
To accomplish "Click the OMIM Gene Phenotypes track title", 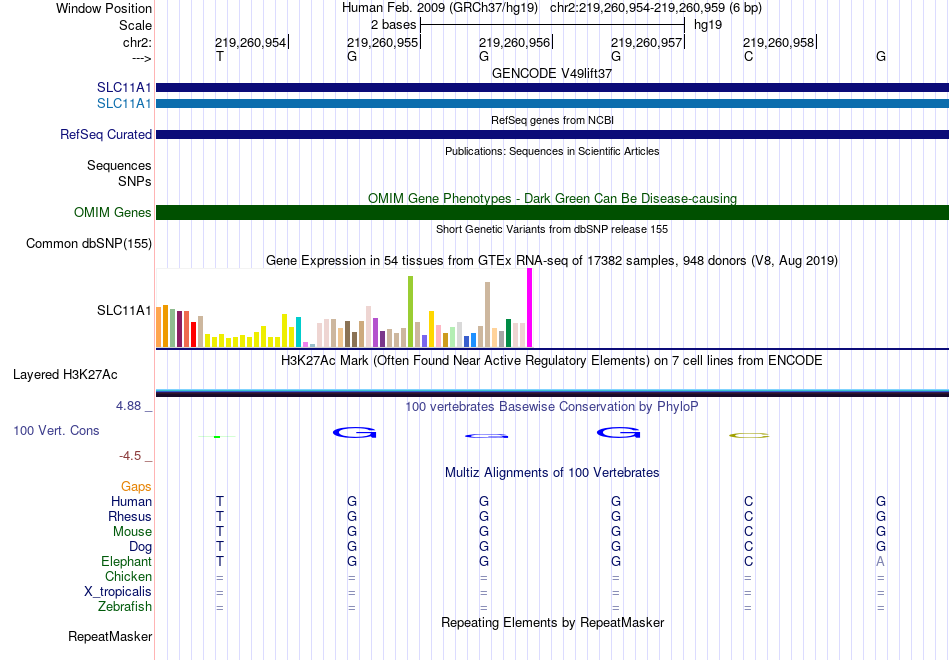I will [x=552, y=198].
